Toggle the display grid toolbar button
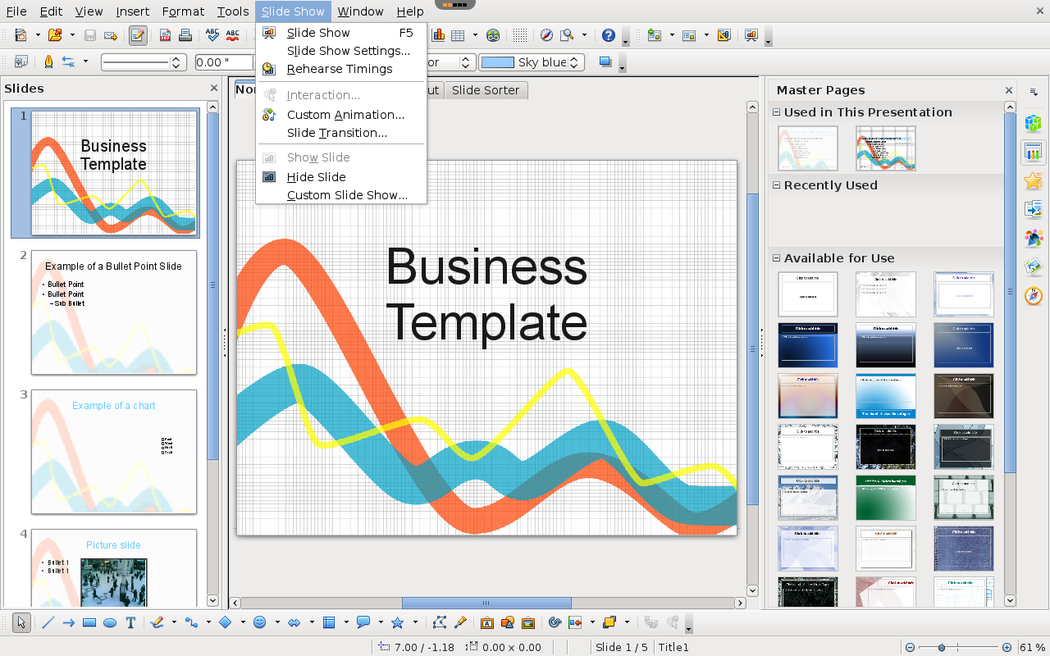Screen dimensions: 1050x656 click(520, 36)
